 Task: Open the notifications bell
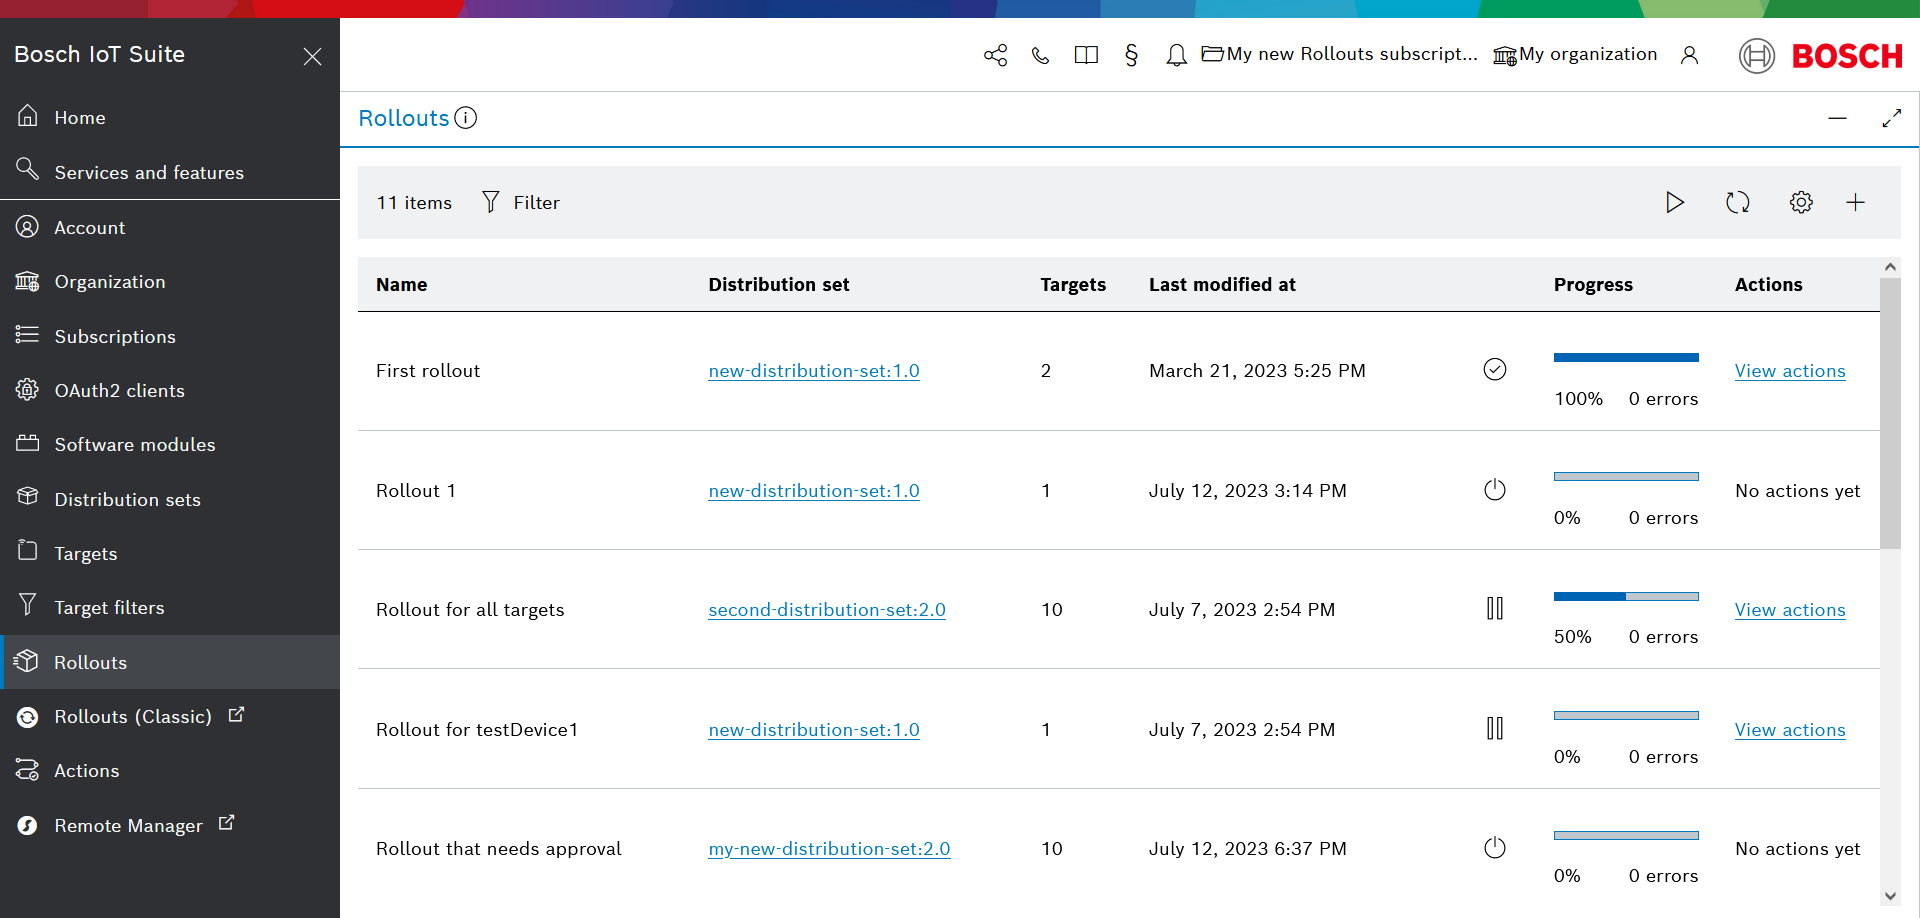coord(1176,55)
